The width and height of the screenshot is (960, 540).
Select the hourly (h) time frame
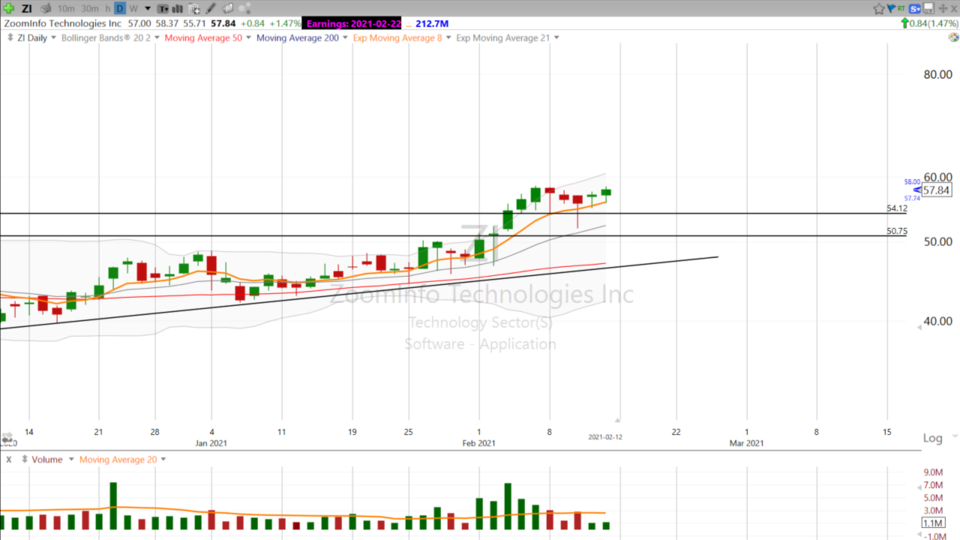pyautogui.click(x=108, y=9)
